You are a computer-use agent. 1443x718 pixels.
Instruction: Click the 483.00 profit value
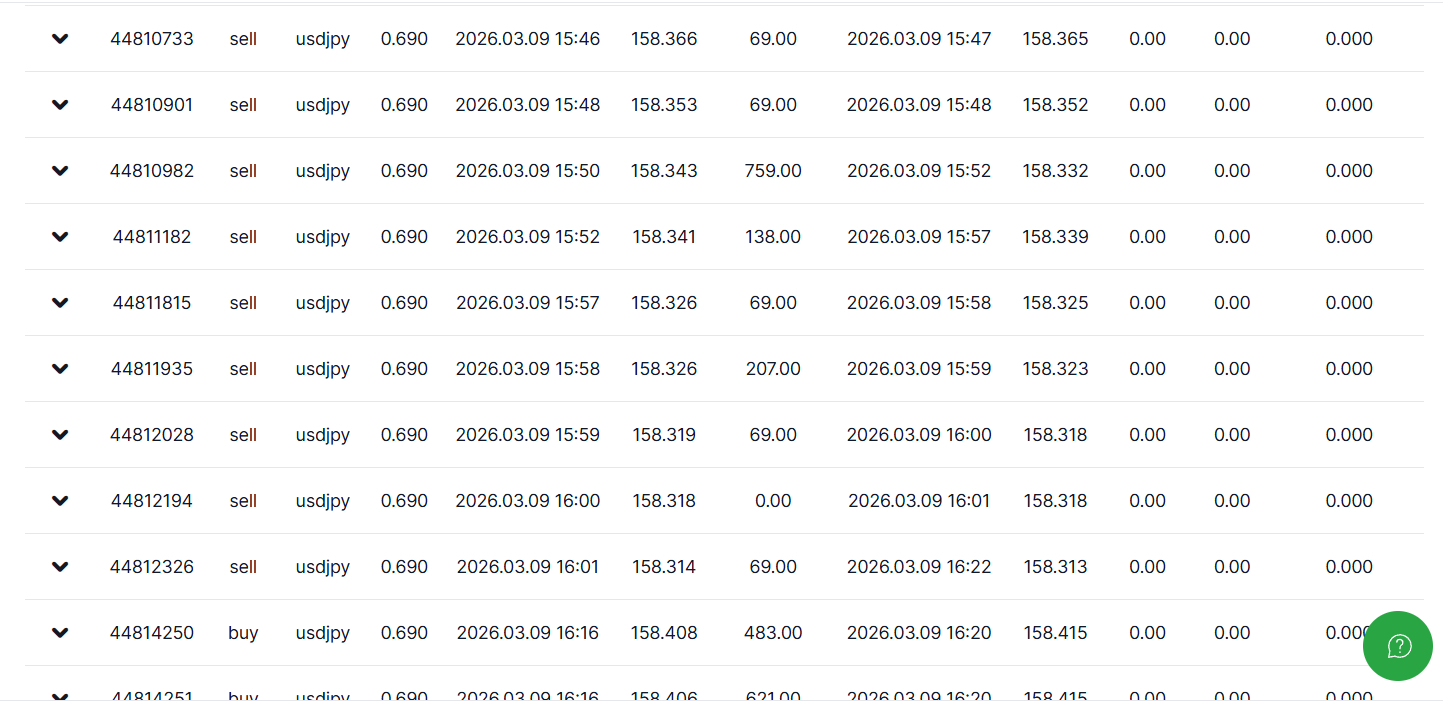(773, 633)
